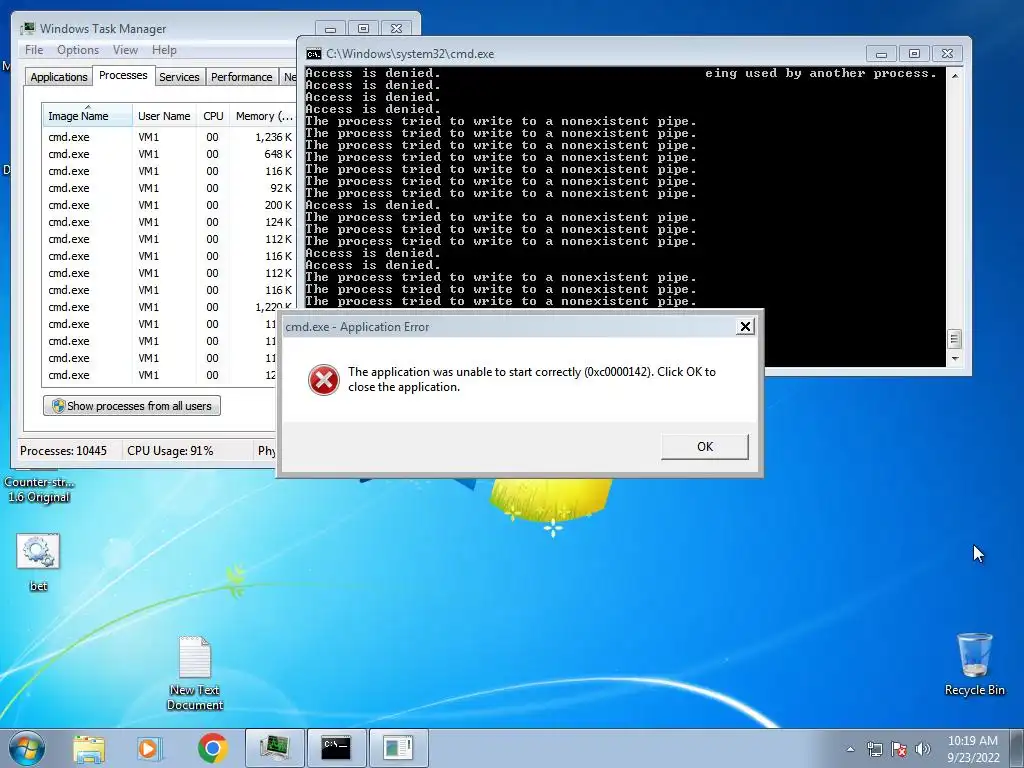Select the Processes tab
Image resolution: width=1024 pixels, height=768 pixels.
[x=123, y=75]
